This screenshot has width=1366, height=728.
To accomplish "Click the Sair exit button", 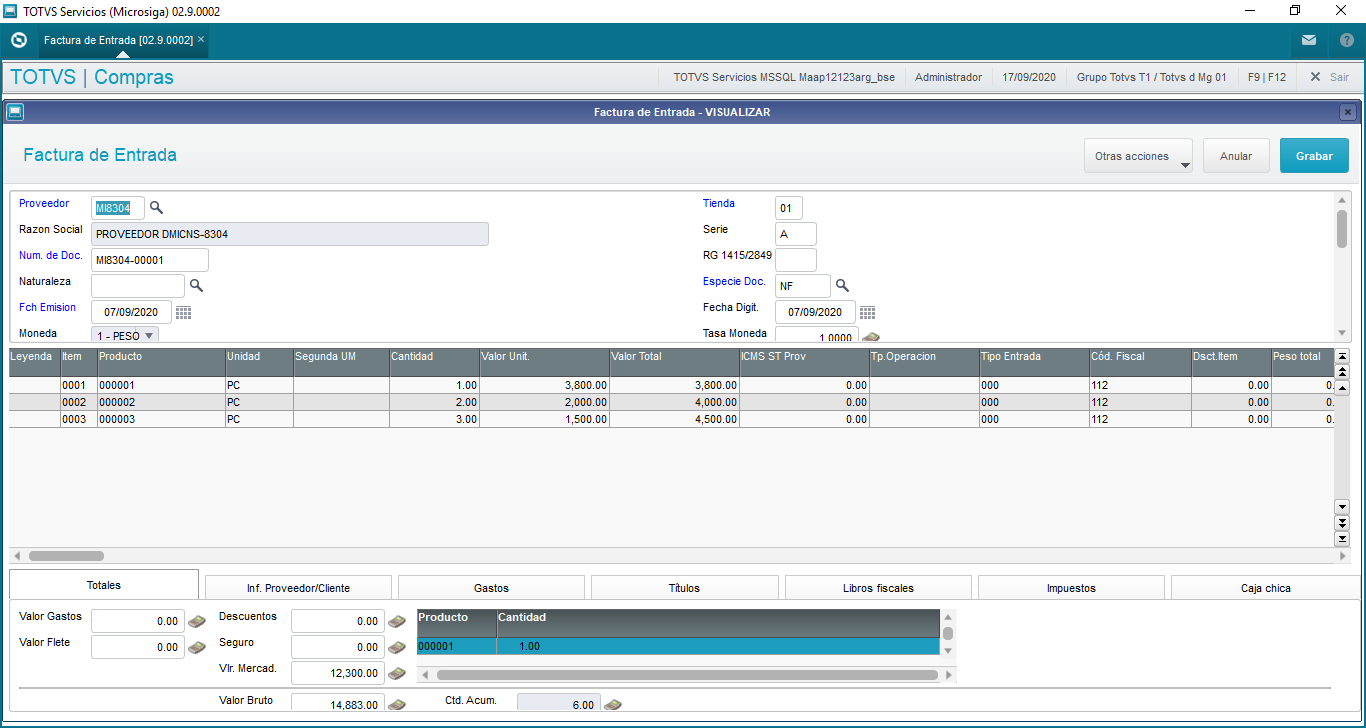I will point(1329,77).
